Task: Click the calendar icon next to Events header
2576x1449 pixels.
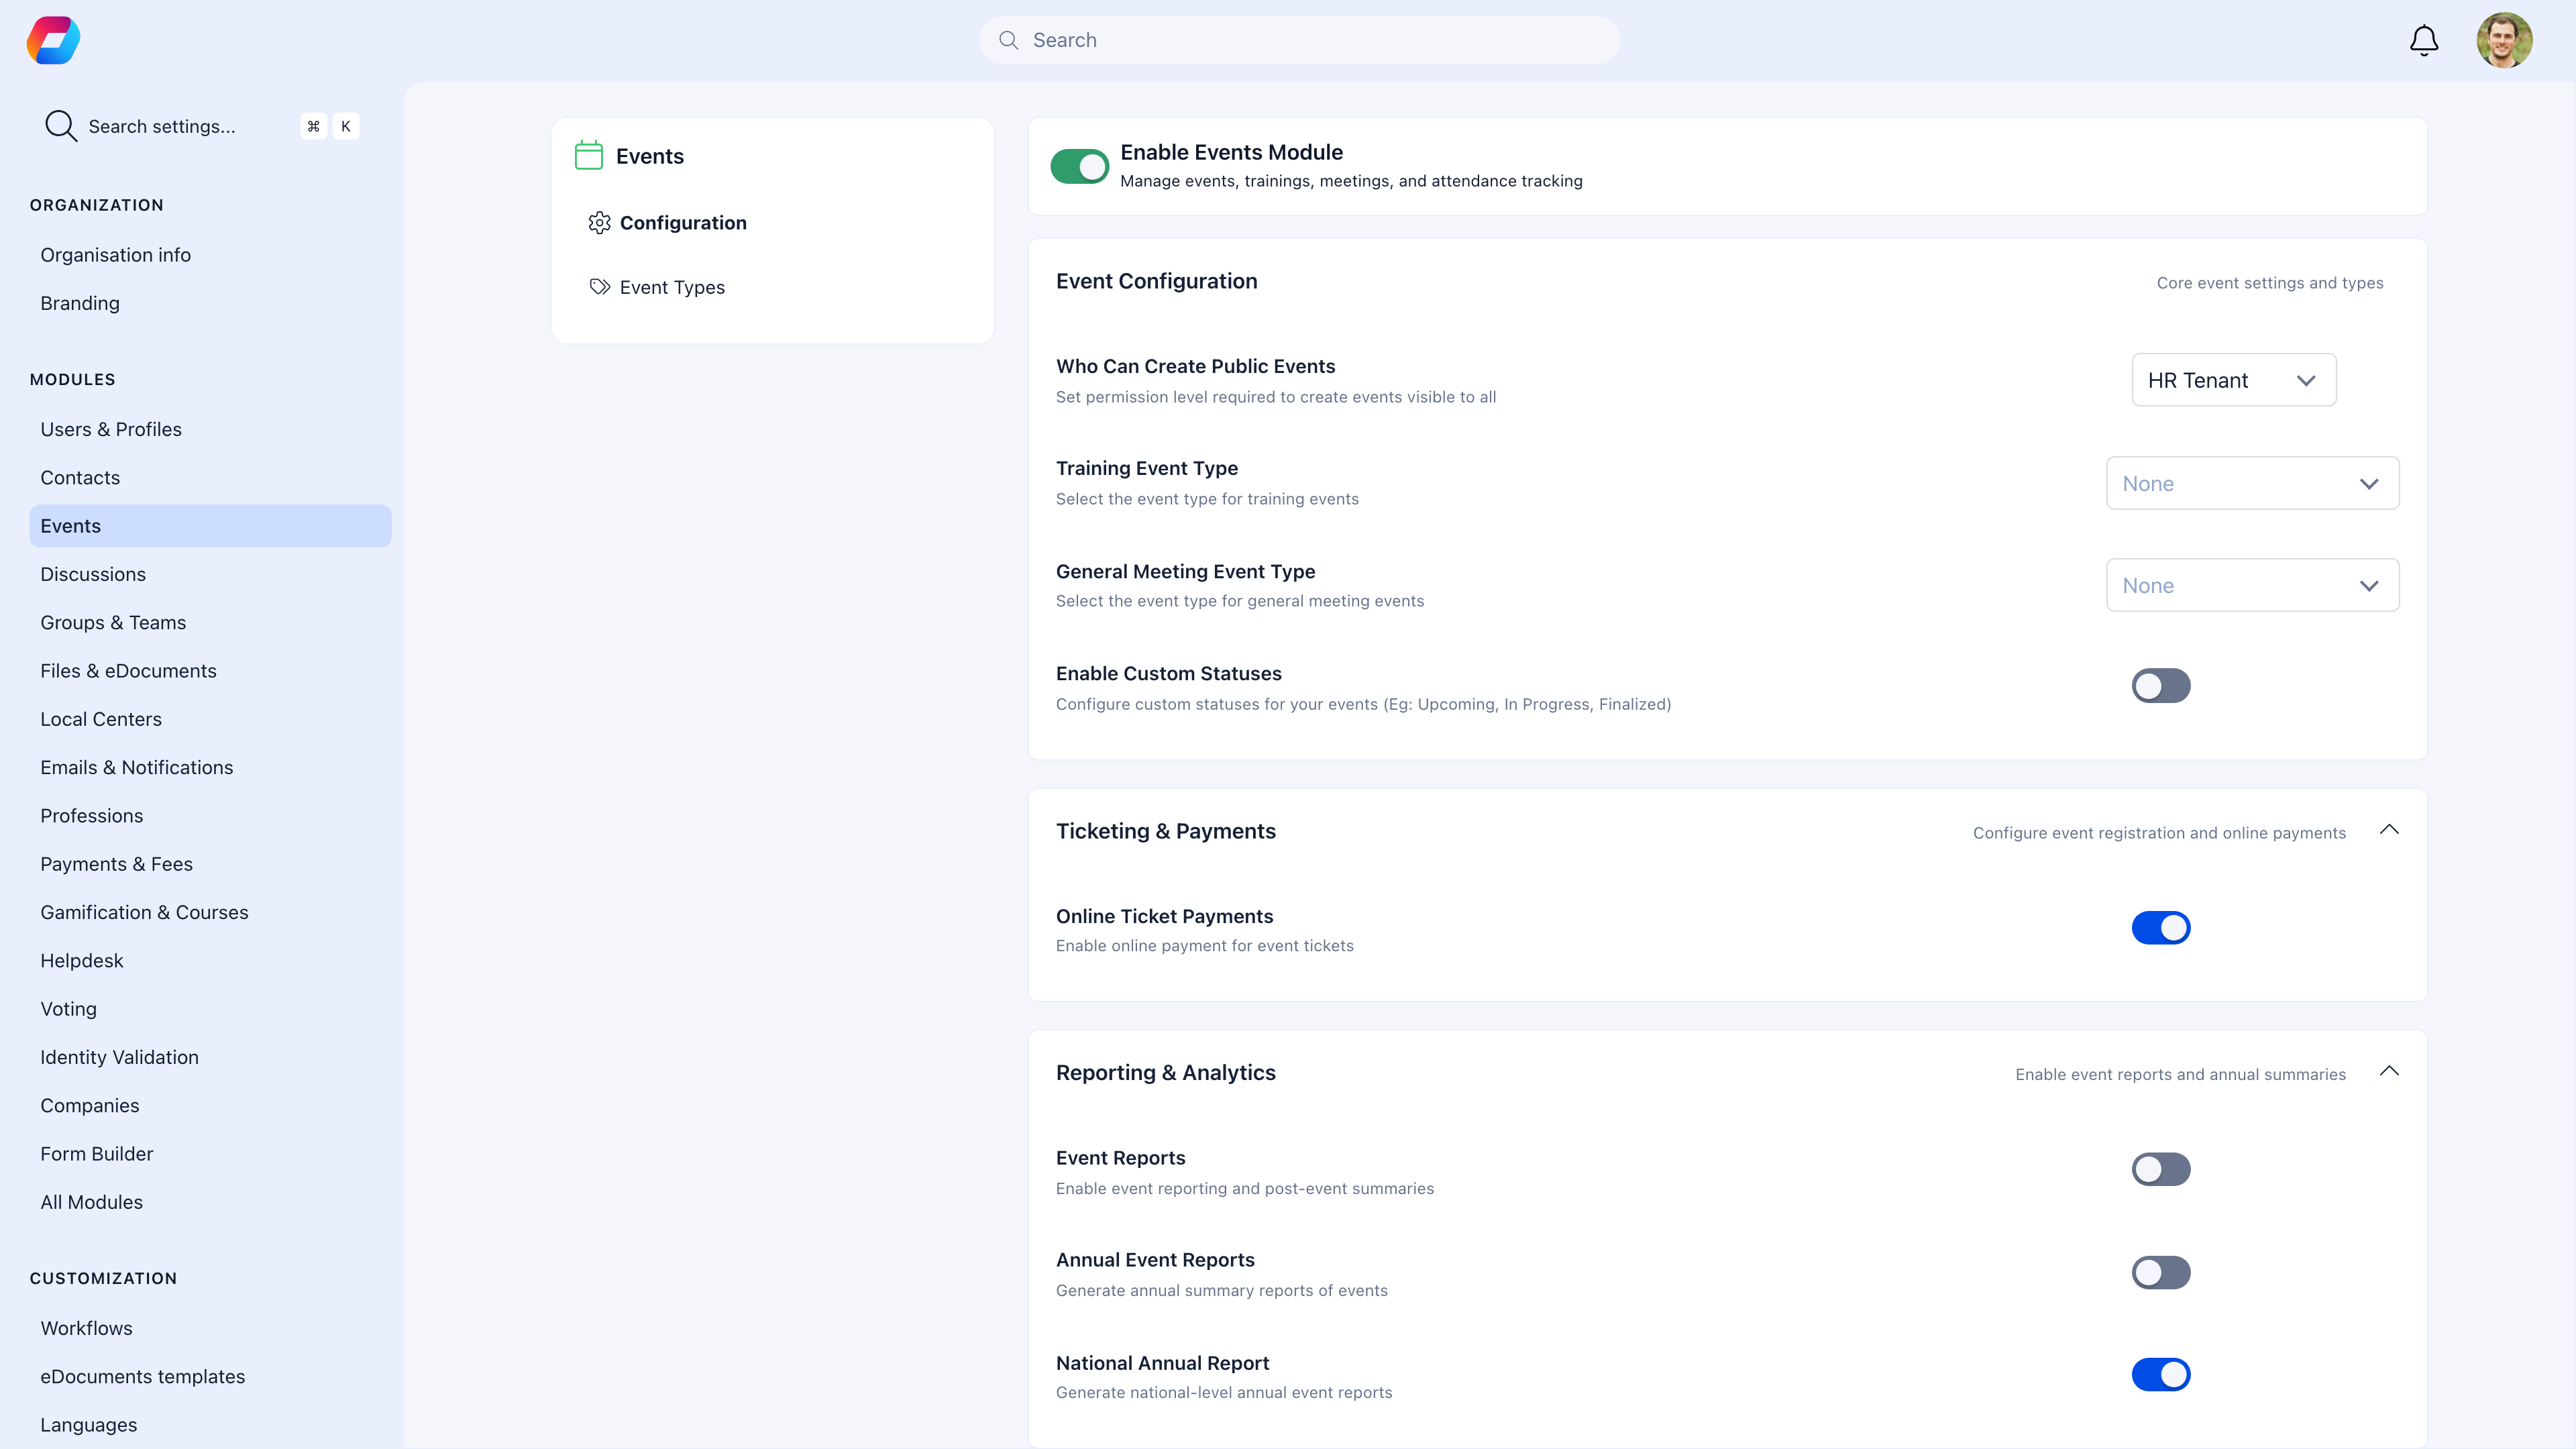Action: (588, 155)
